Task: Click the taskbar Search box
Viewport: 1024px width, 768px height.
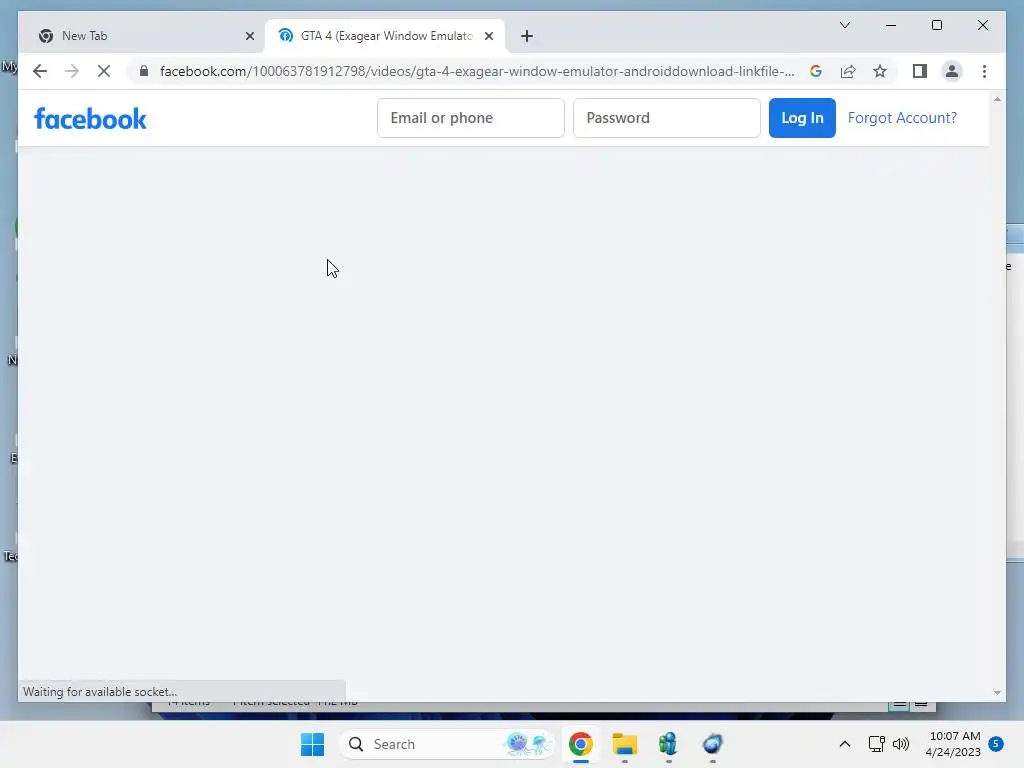Action: click(x=446, y=744)
